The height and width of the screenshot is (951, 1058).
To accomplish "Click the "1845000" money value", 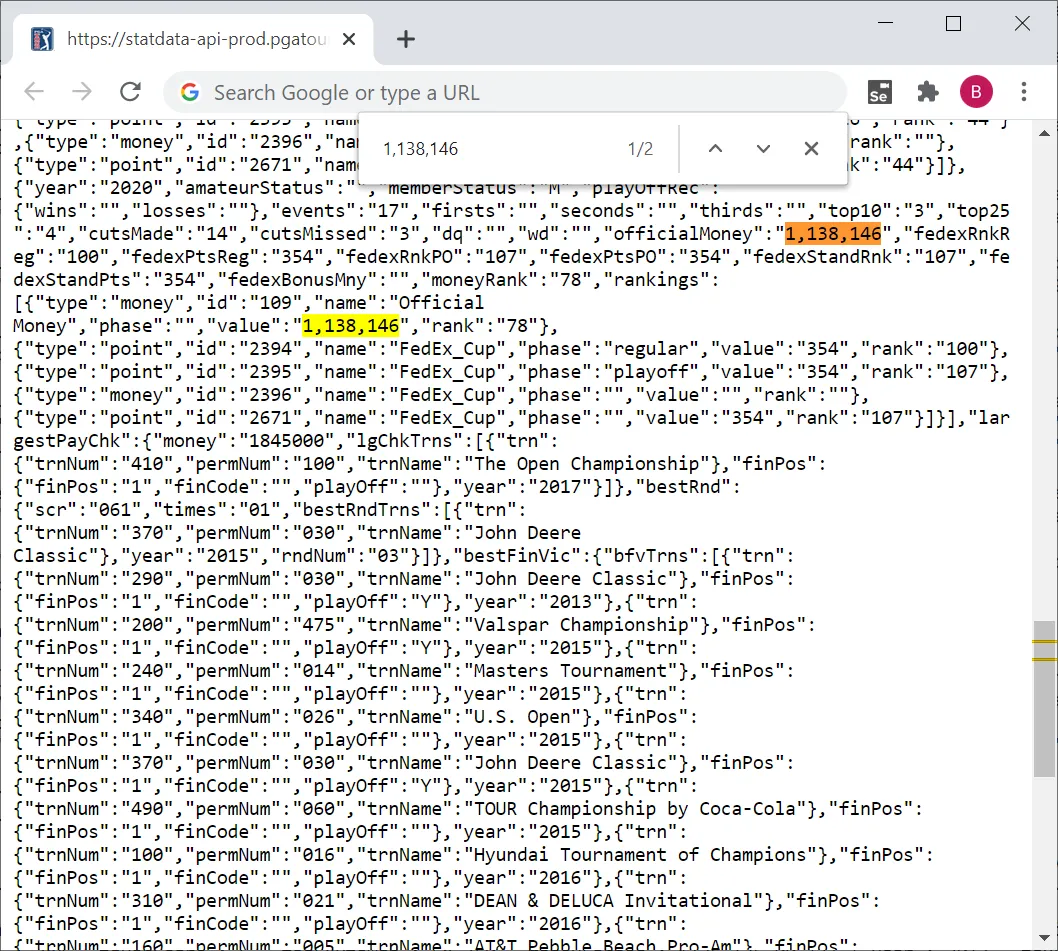I will coord(287,441).
